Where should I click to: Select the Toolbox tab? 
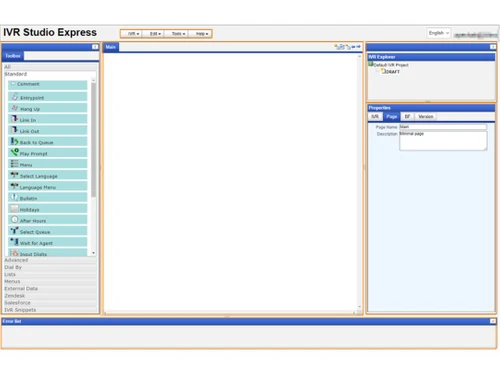pos(13,56)
